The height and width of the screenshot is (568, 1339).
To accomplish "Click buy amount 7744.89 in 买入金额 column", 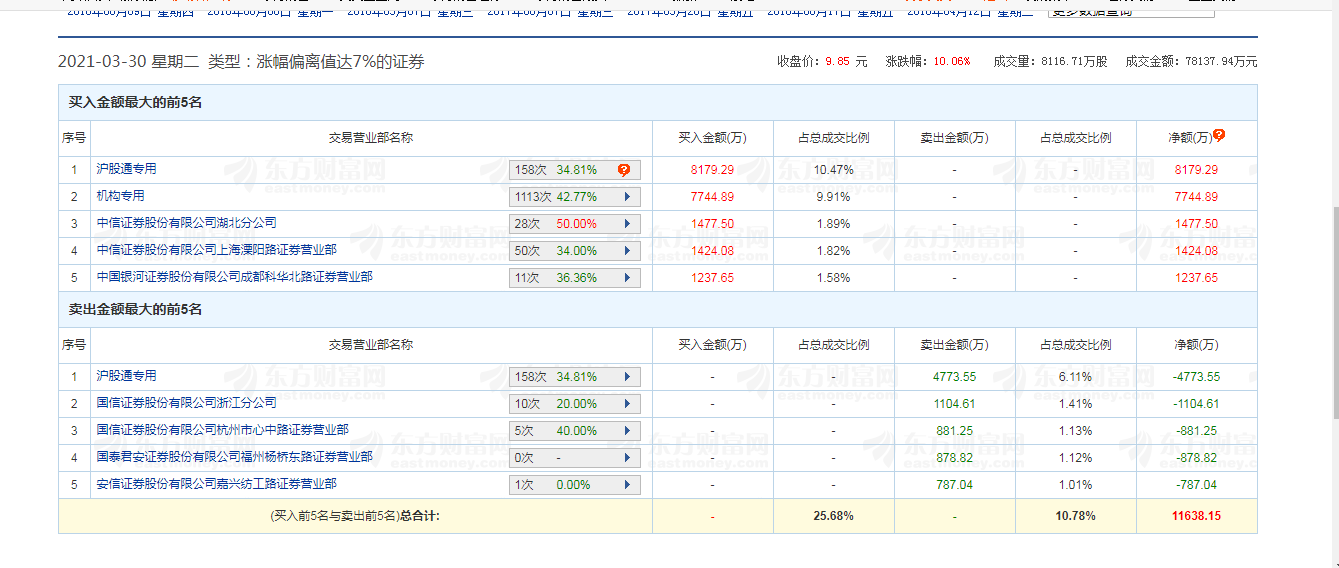I will (x=712, y=197).
